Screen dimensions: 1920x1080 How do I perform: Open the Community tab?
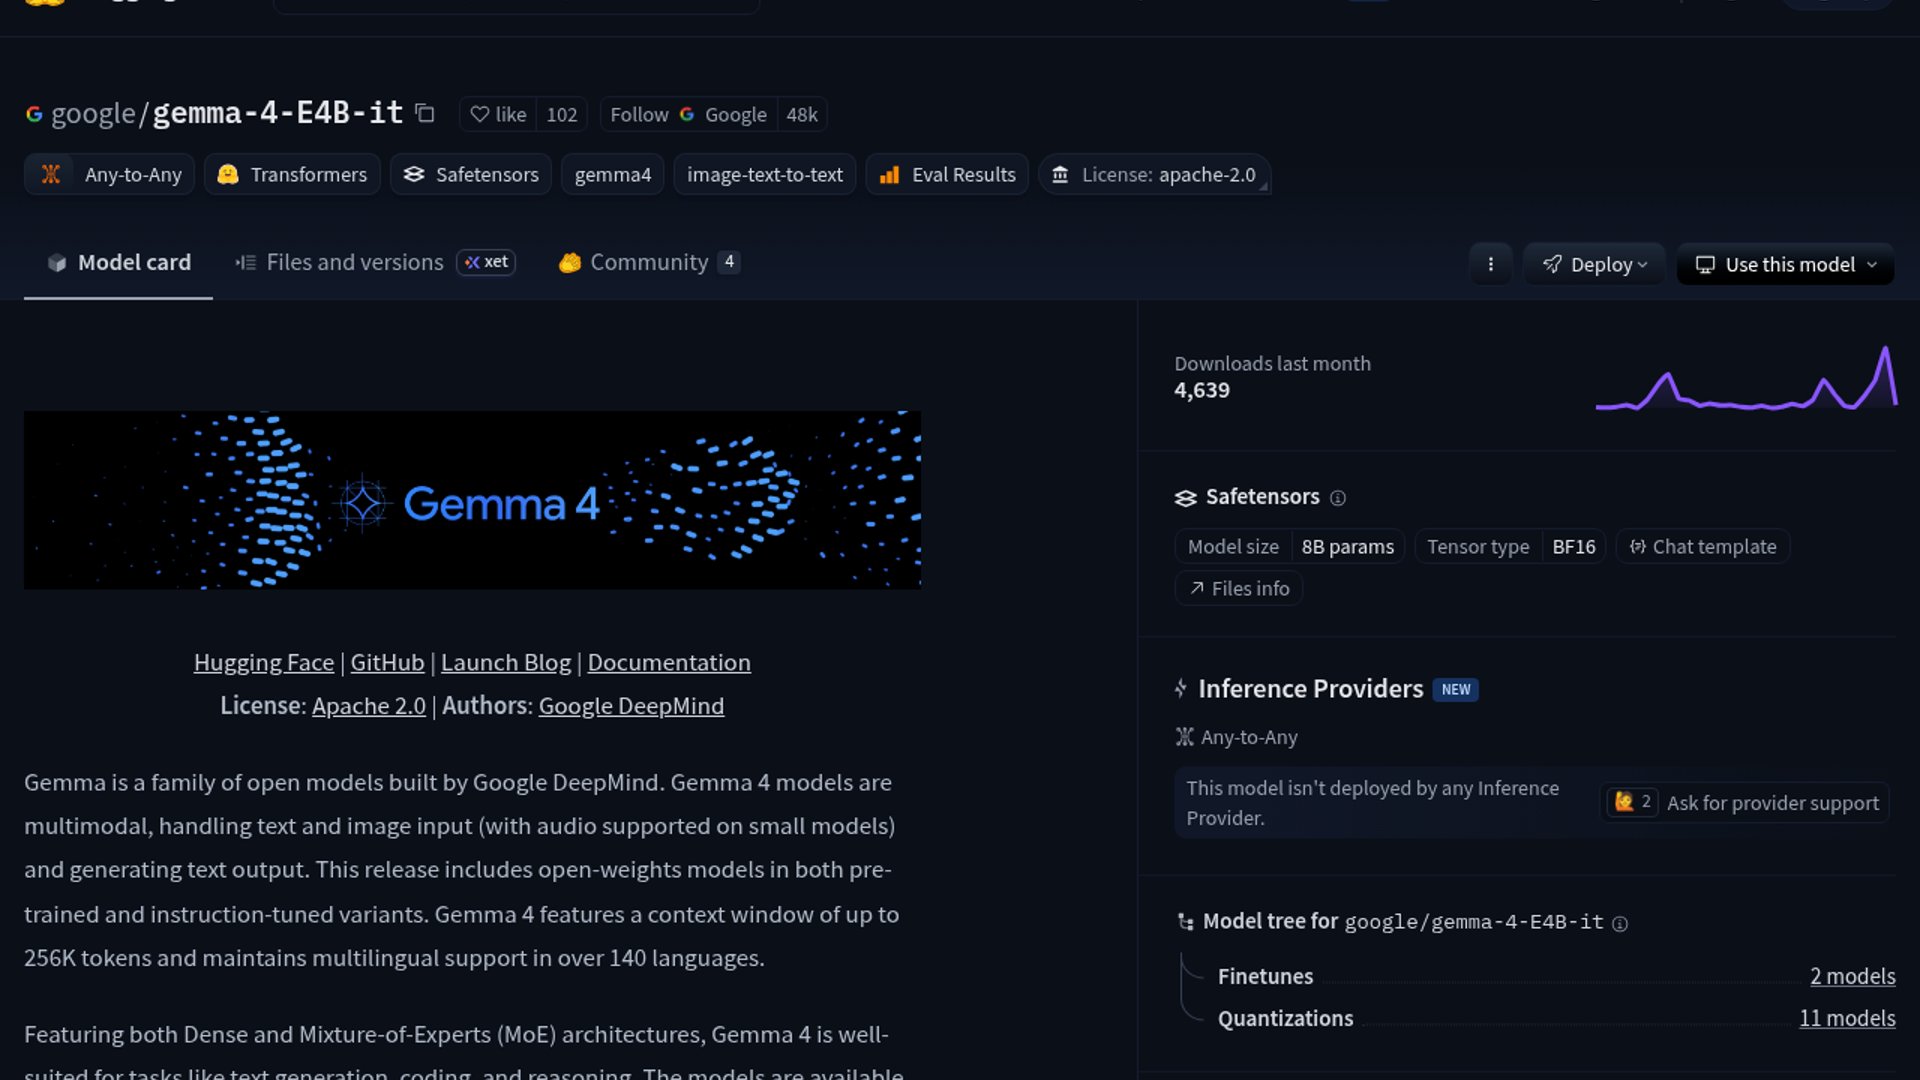pyautogui.click(x=648, y=262)
